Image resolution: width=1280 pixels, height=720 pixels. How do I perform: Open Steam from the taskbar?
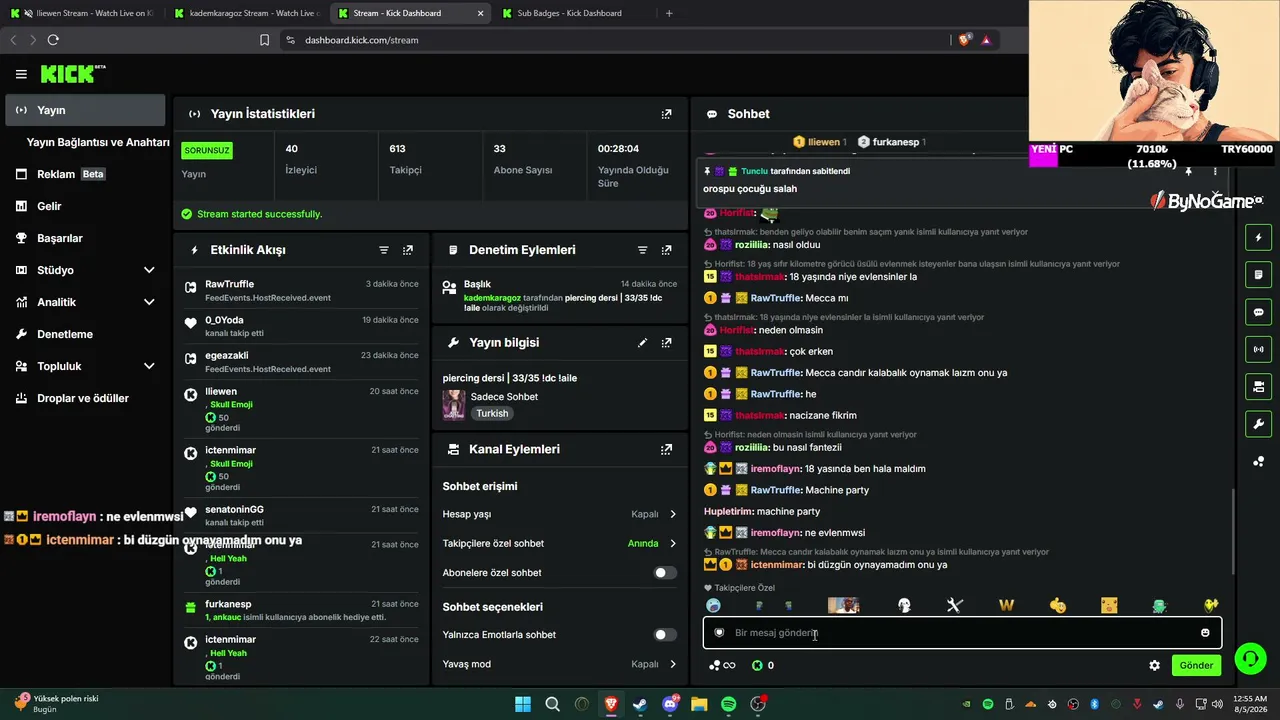tap(640, 704)
